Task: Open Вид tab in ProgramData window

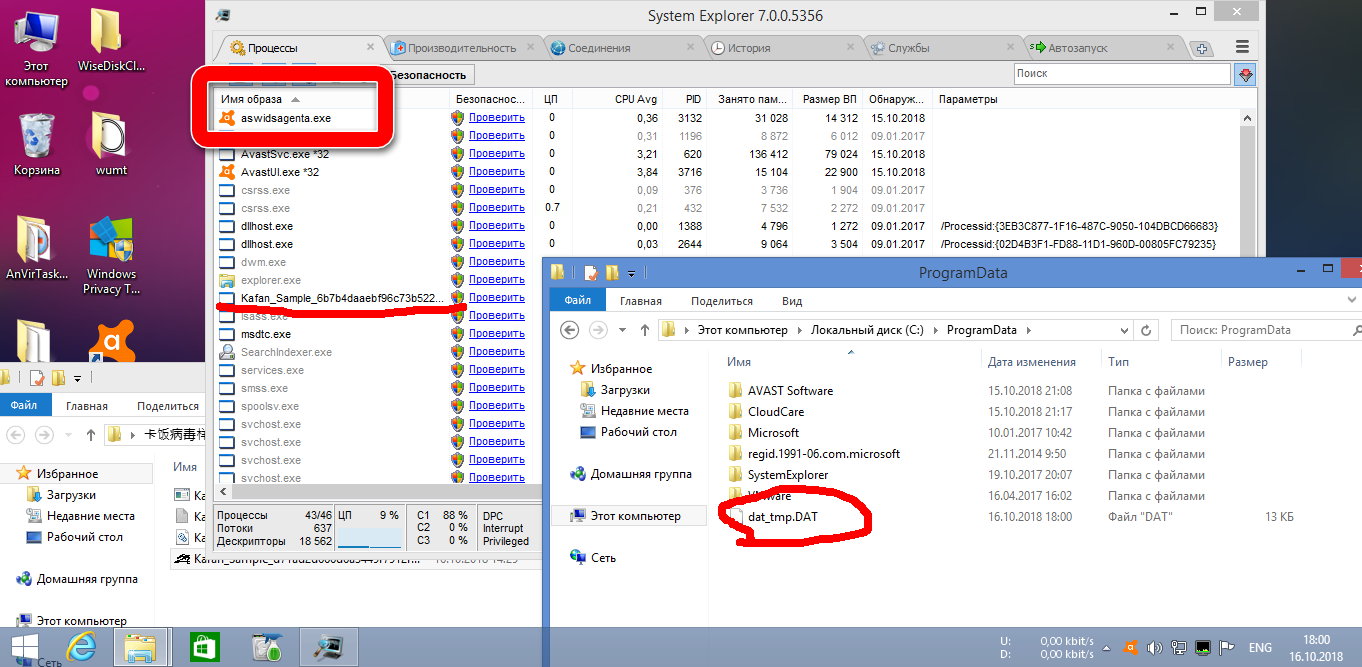Action: pyautogui.click(x=792, y=301)
